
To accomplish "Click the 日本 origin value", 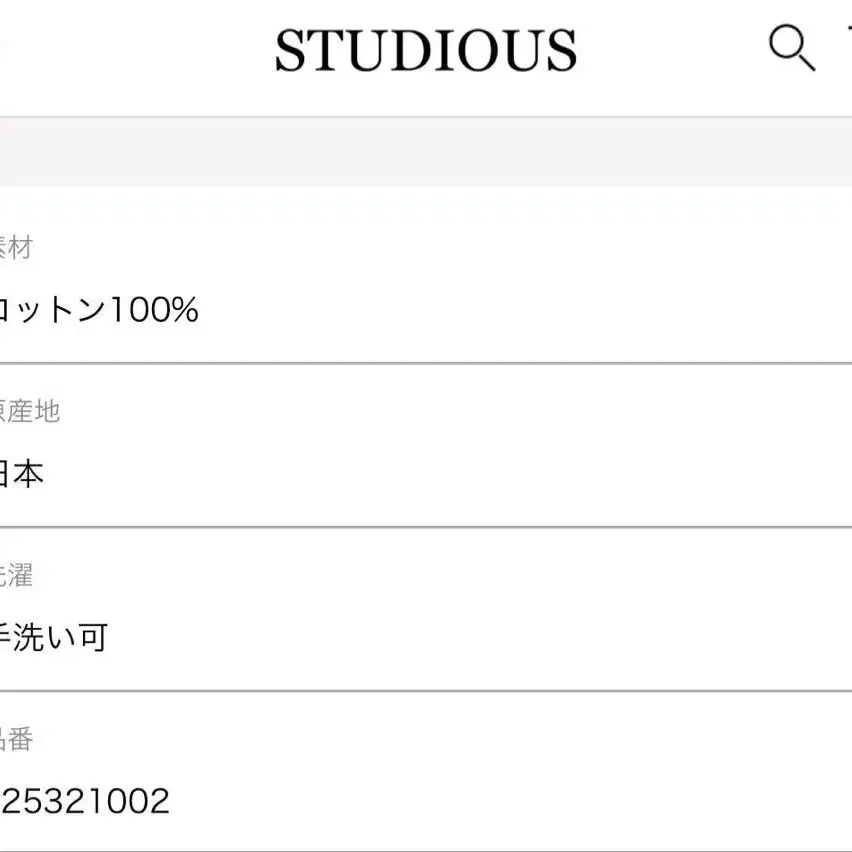I will [x=21, y=473].
